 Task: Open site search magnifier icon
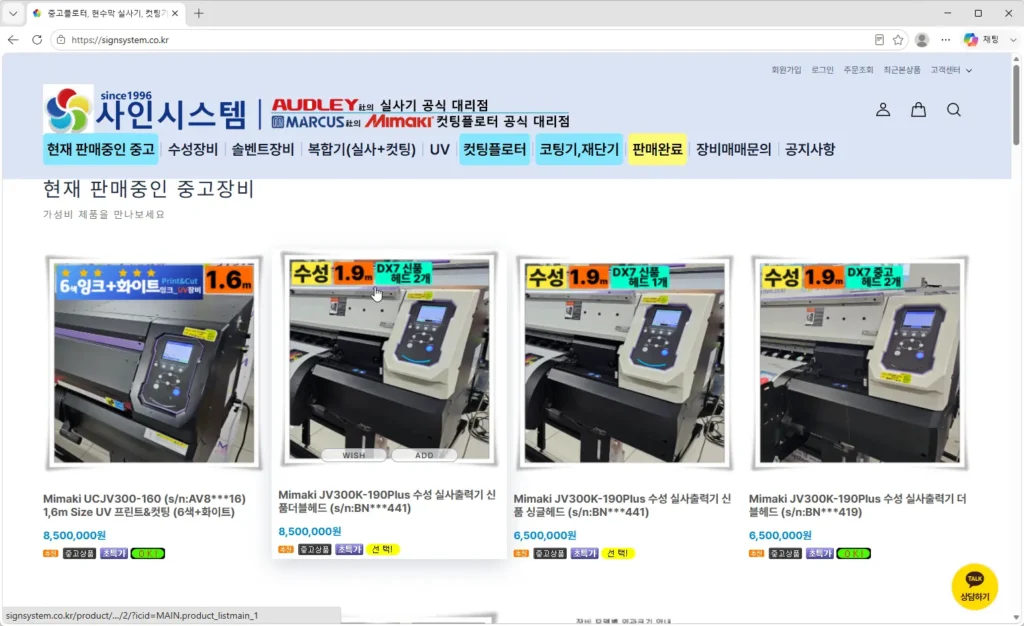(953, 110)
